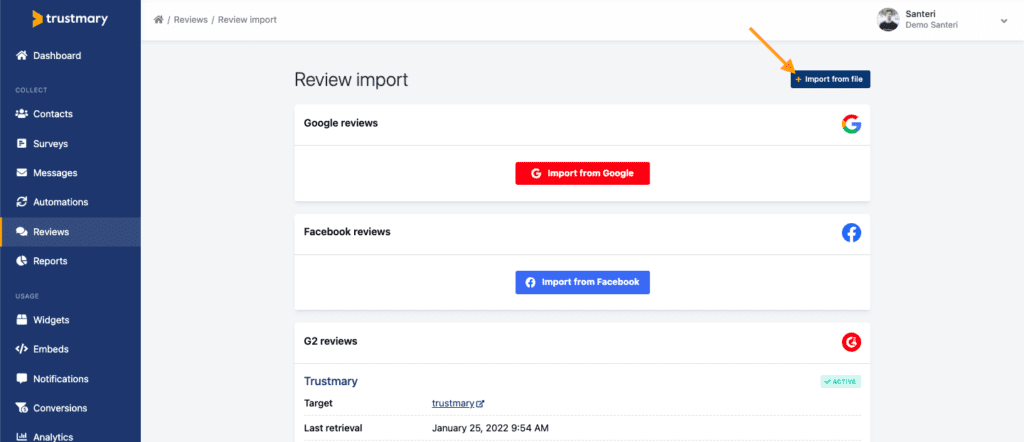Click the Reviews breadcrumb link
Image resolution: width=1024 pixels, height=442 pixels.
click(191, 20)
